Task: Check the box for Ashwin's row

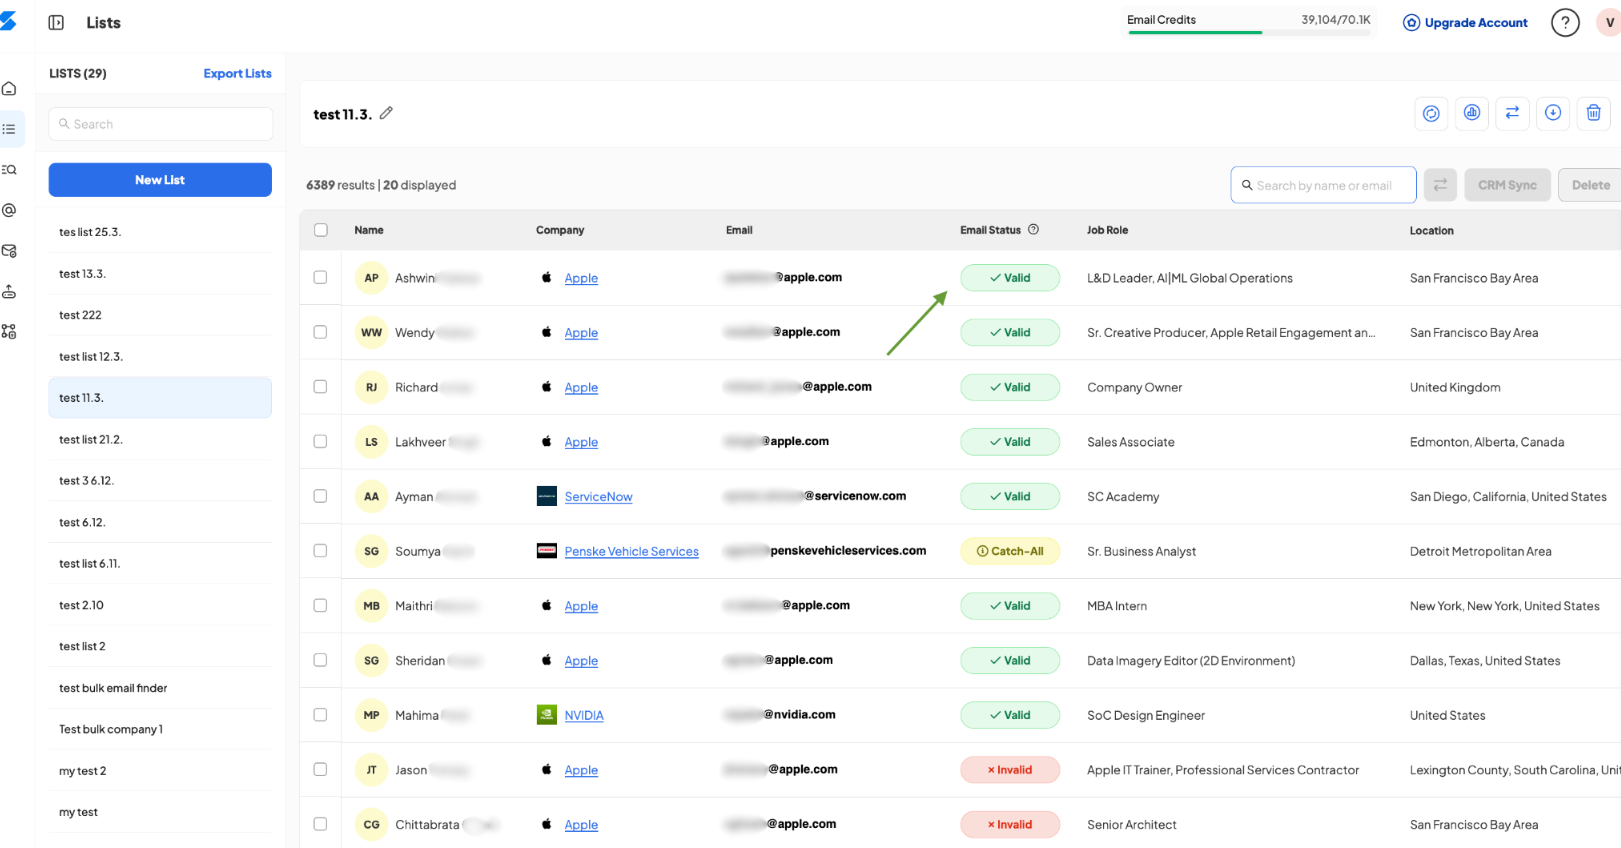Action: pyautogui.click(x=320, y=277)
